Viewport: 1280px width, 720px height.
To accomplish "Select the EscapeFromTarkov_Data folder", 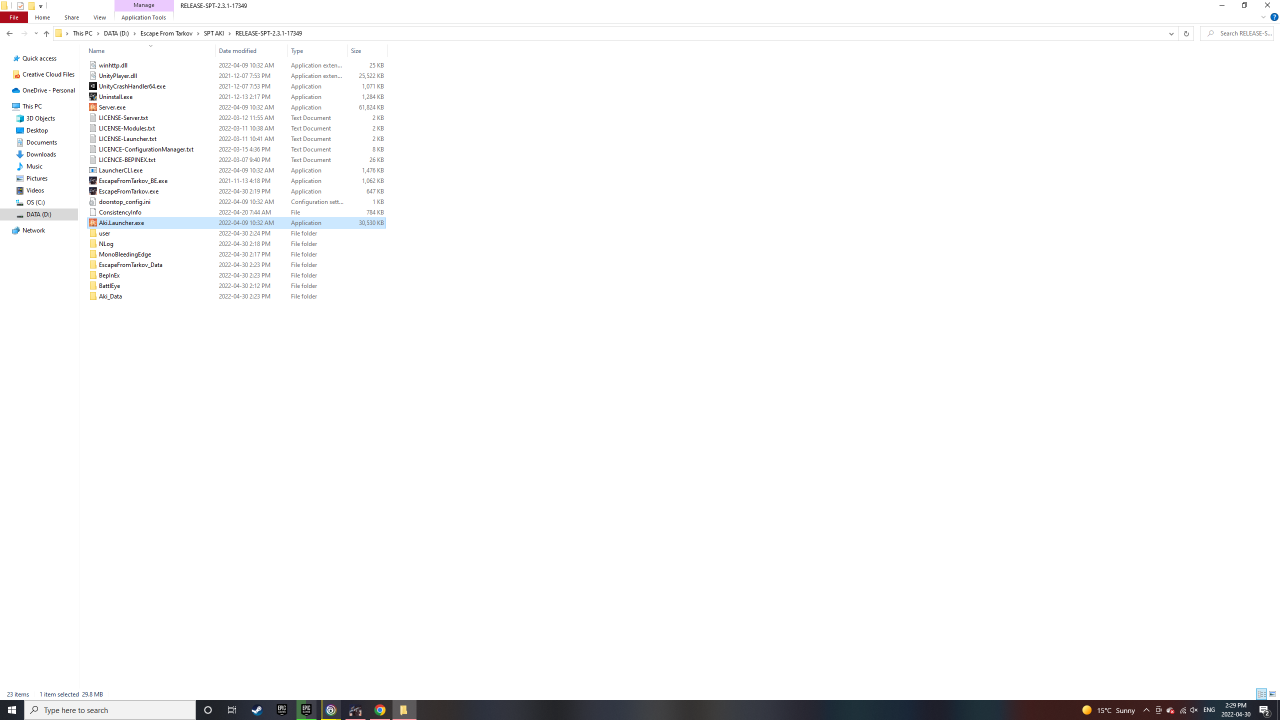I will [x=130, y=265].
